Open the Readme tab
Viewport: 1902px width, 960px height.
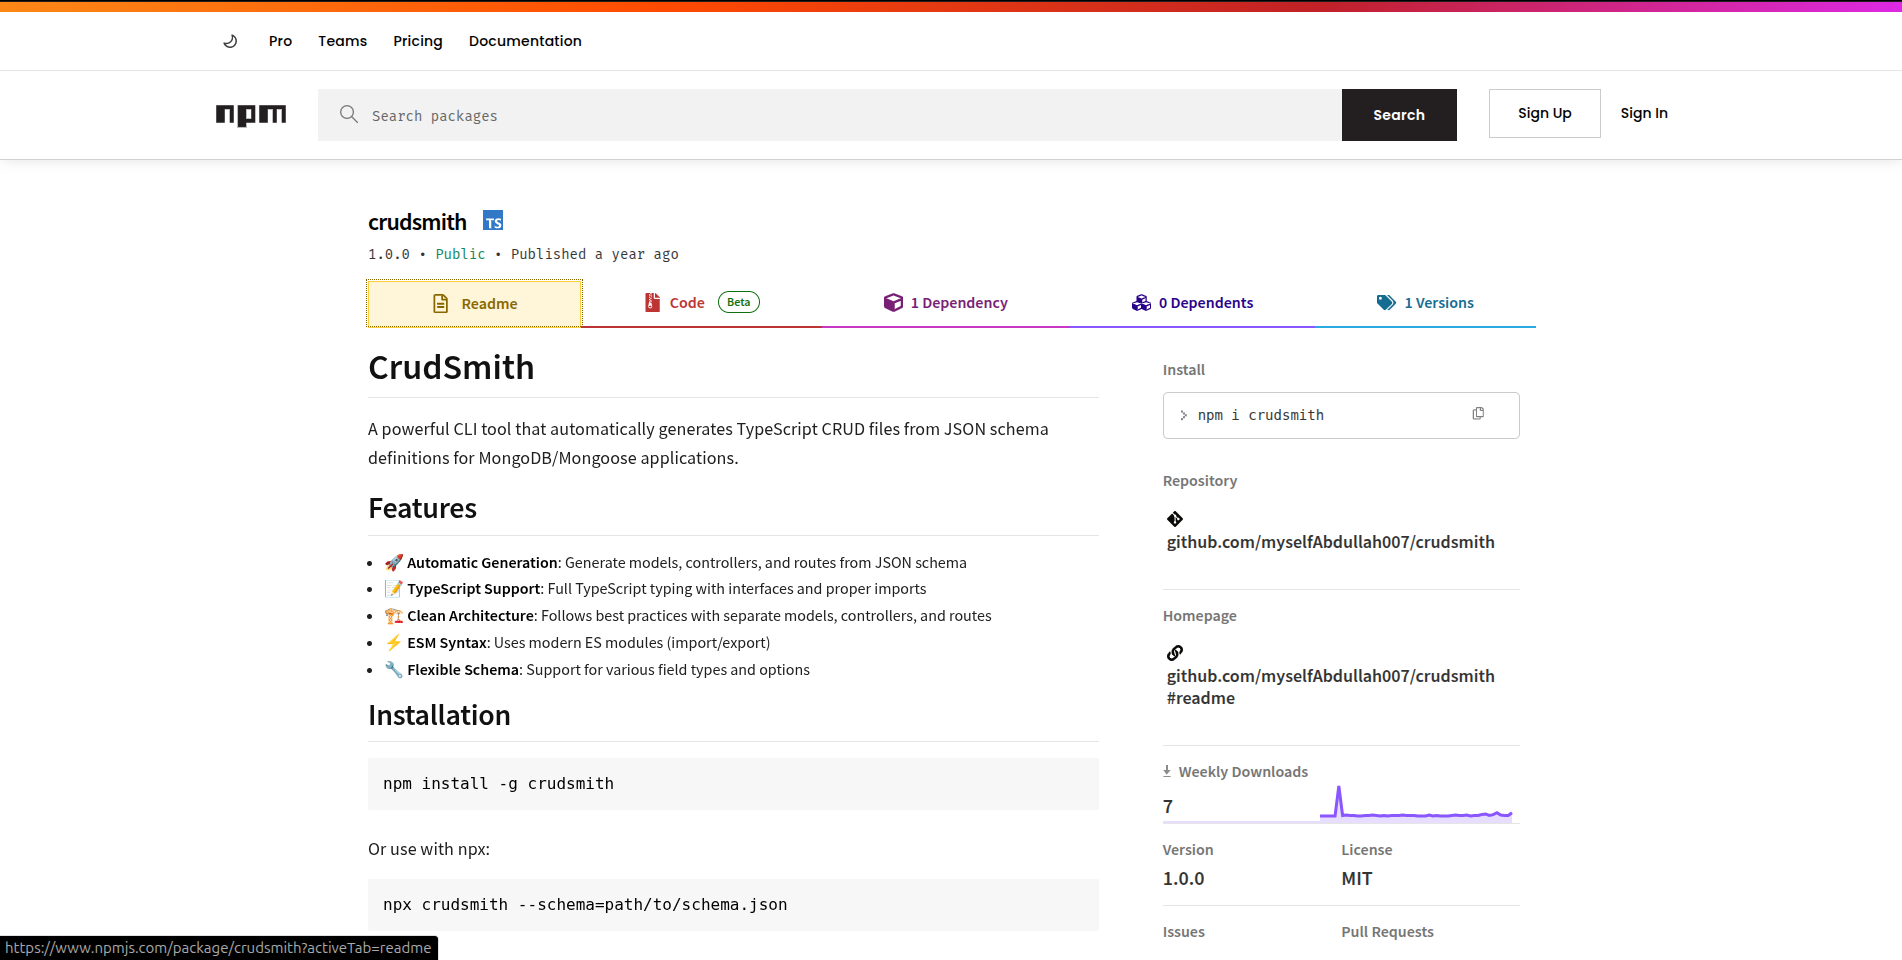coord(474,304)
